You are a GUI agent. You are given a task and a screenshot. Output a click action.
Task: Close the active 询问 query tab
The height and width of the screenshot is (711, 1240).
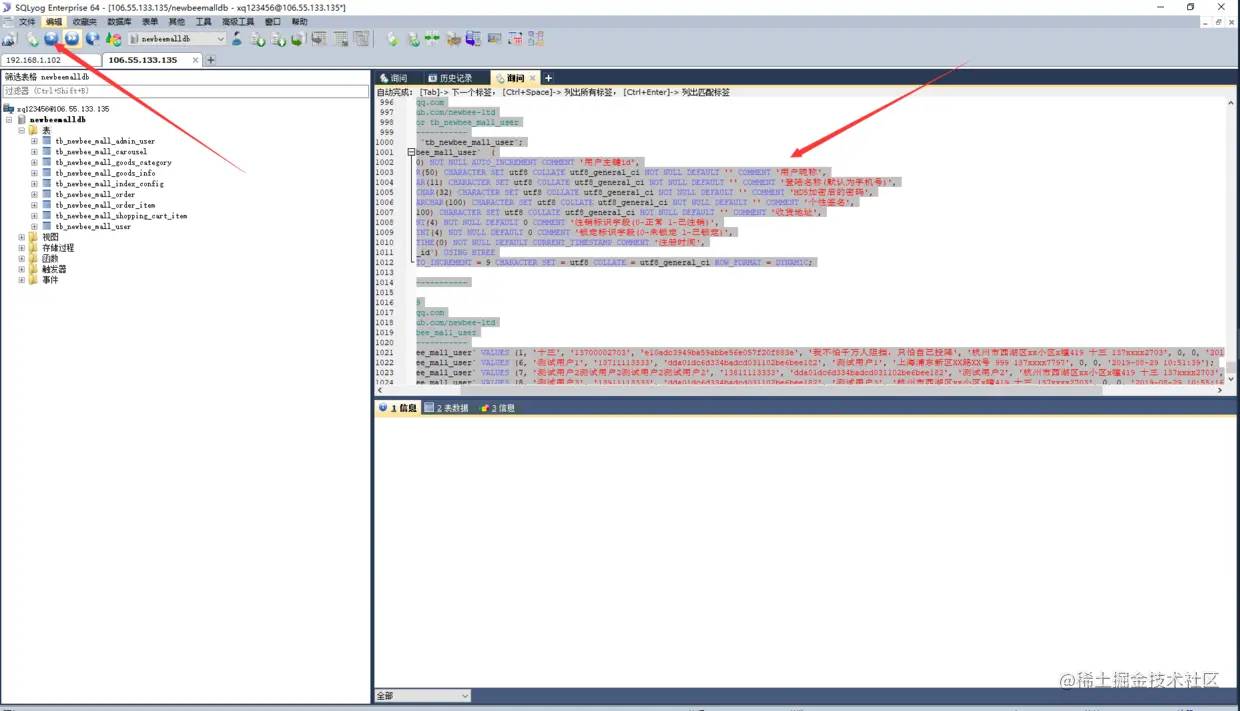click(532, 78)
